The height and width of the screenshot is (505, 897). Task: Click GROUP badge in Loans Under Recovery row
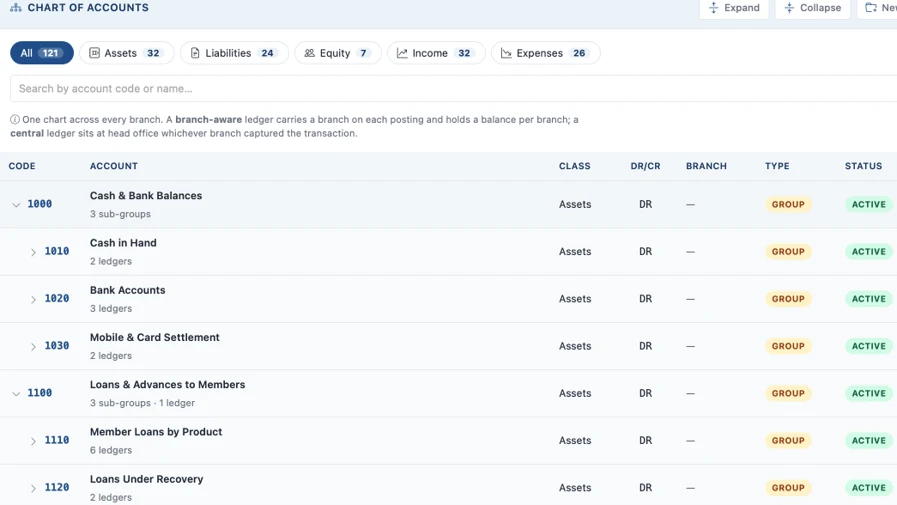(788, 488)
